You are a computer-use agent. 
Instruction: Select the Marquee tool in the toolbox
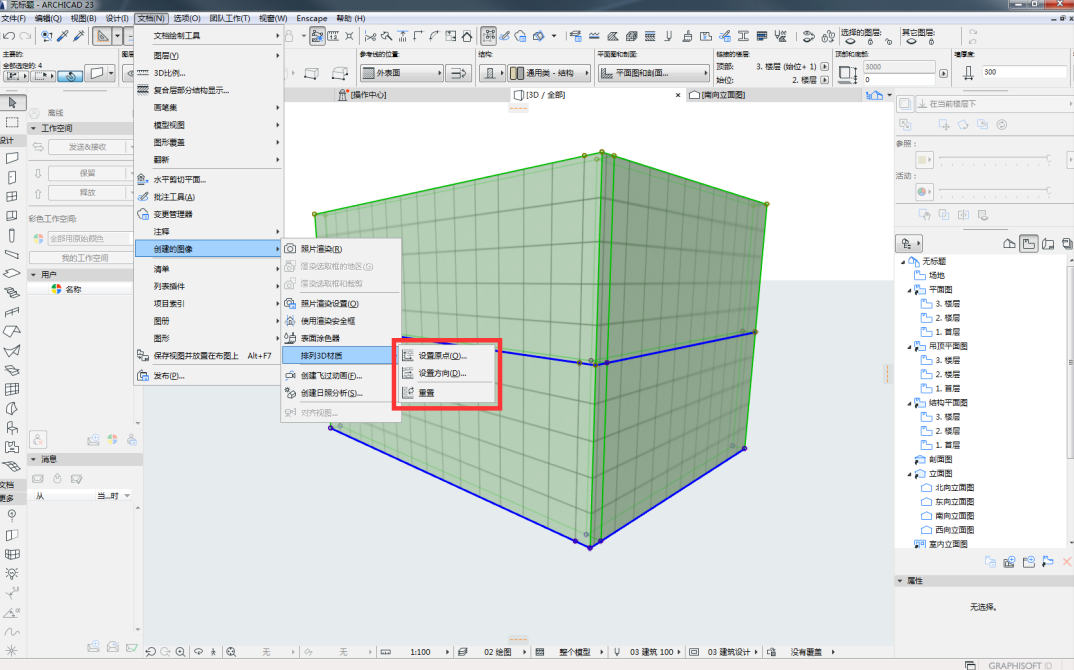12,122
